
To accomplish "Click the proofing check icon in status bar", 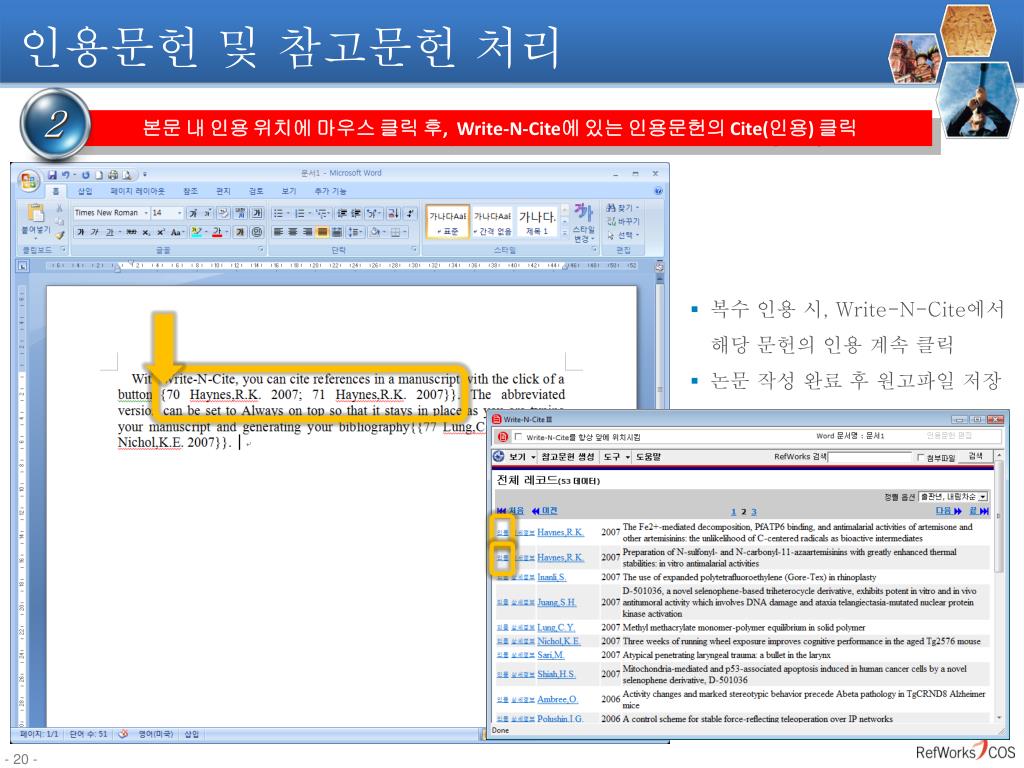I will click(123, 734).
